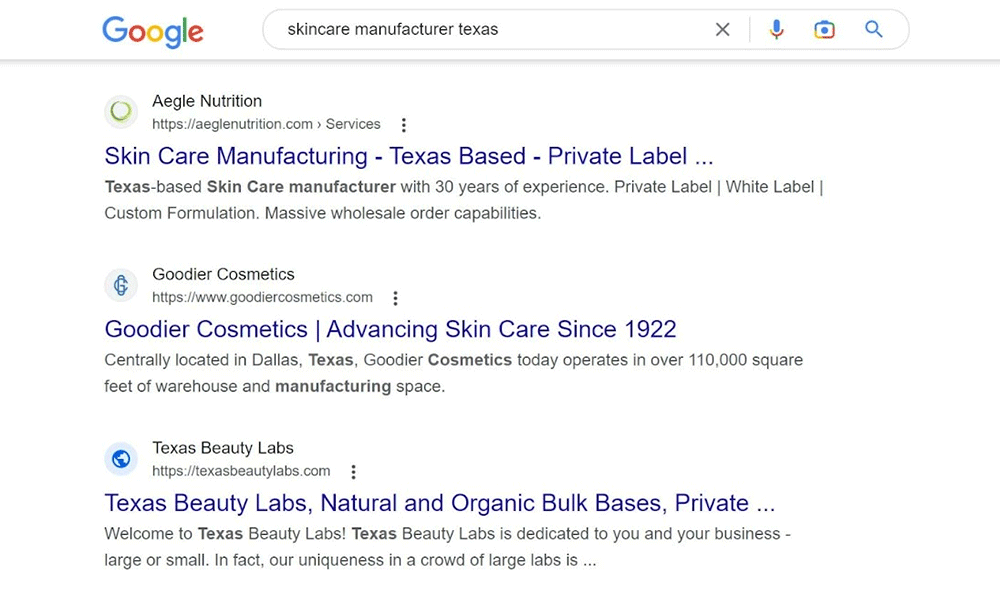Open more options for Aegle Nutrition result
Viewport: 1000px width, 615px height.
[404, 125]
